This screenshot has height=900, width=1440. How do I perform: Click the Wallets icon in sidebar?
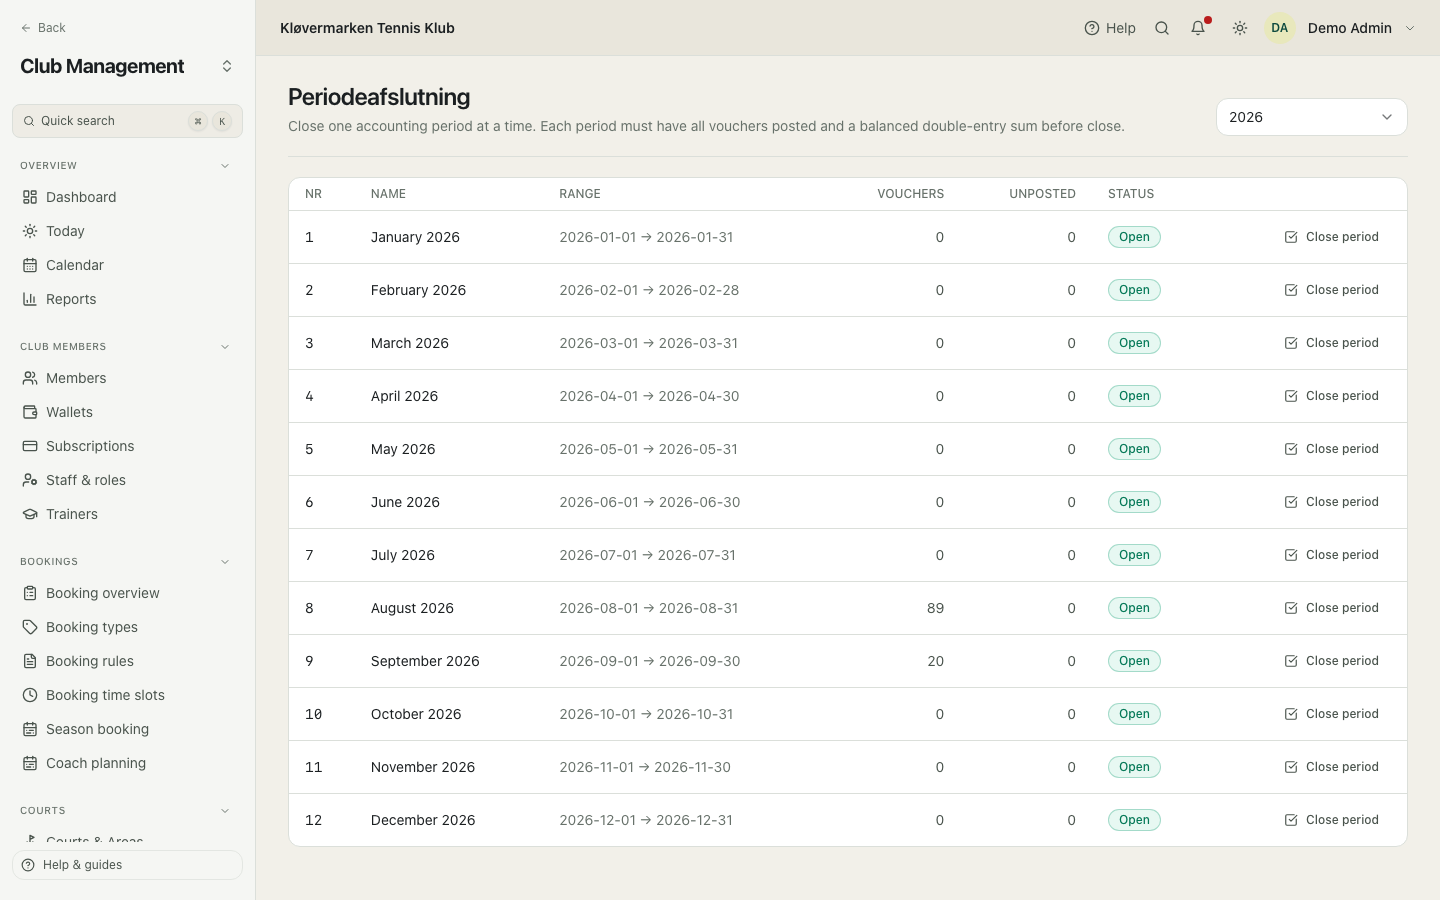tap(30, 412)
